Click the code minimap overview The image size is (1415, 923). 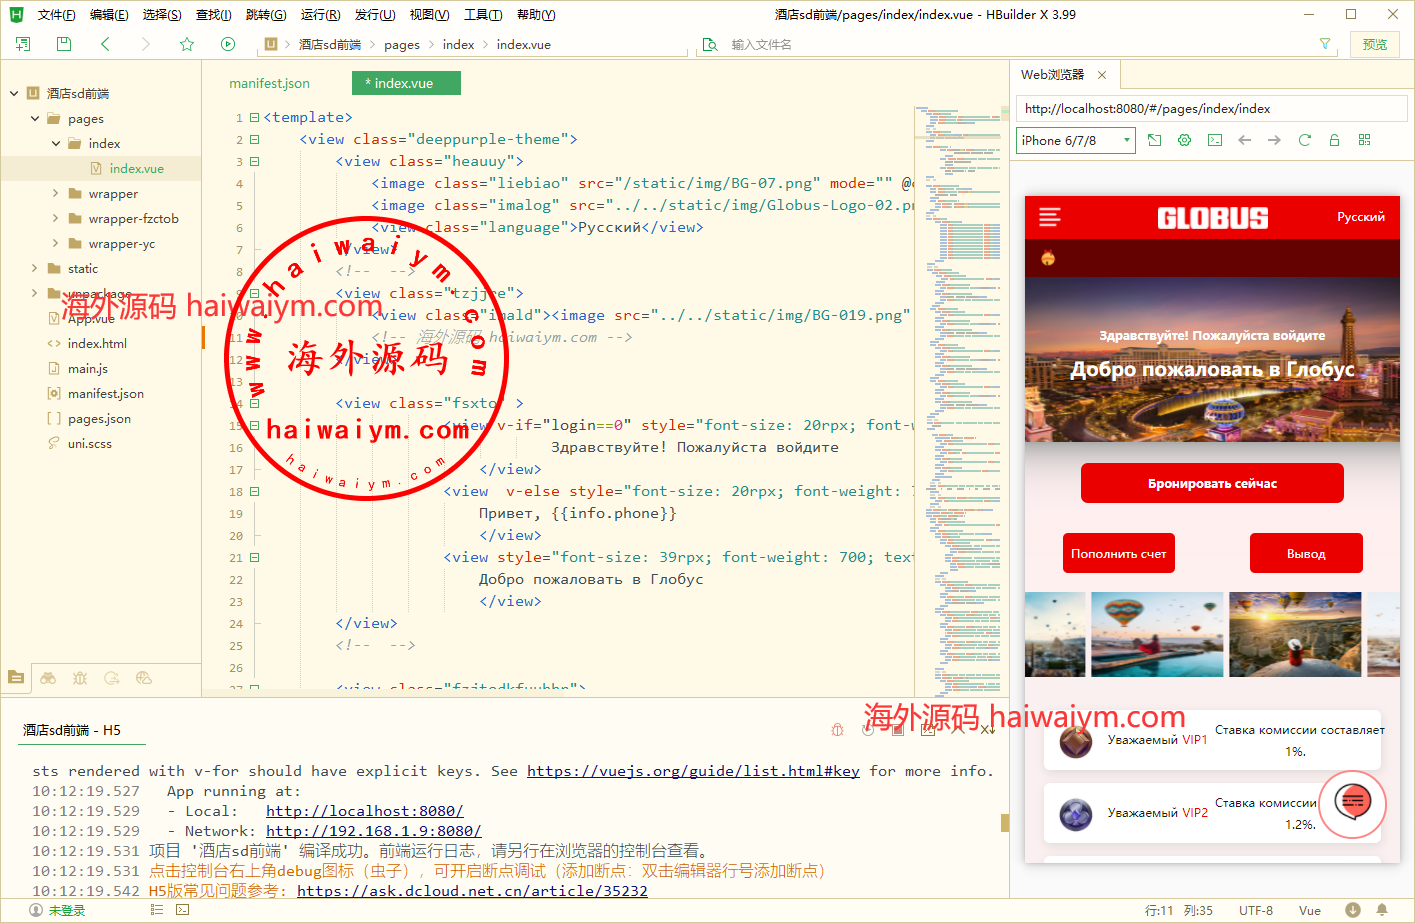pos(958,400)
